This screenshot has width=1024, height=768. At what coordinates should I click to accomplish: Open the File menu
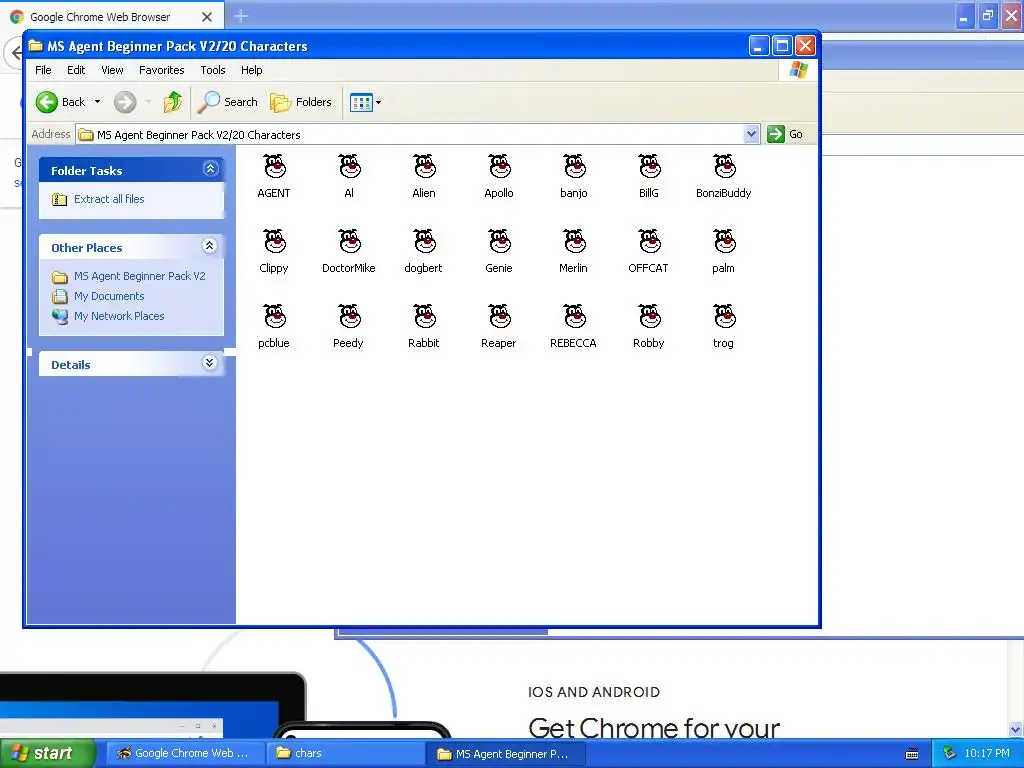click(x=43, y=70)
